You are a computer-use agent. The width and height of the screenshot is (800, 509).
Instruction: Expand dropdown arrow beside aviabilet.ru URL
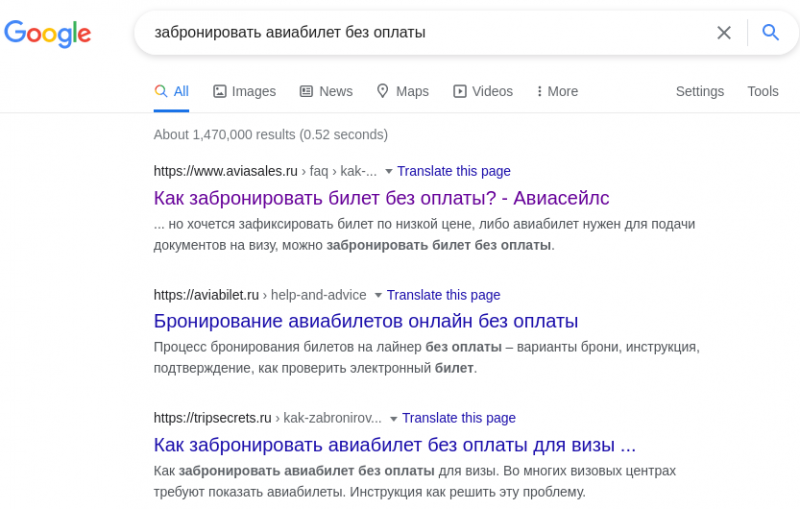click(x=378, y=295)
